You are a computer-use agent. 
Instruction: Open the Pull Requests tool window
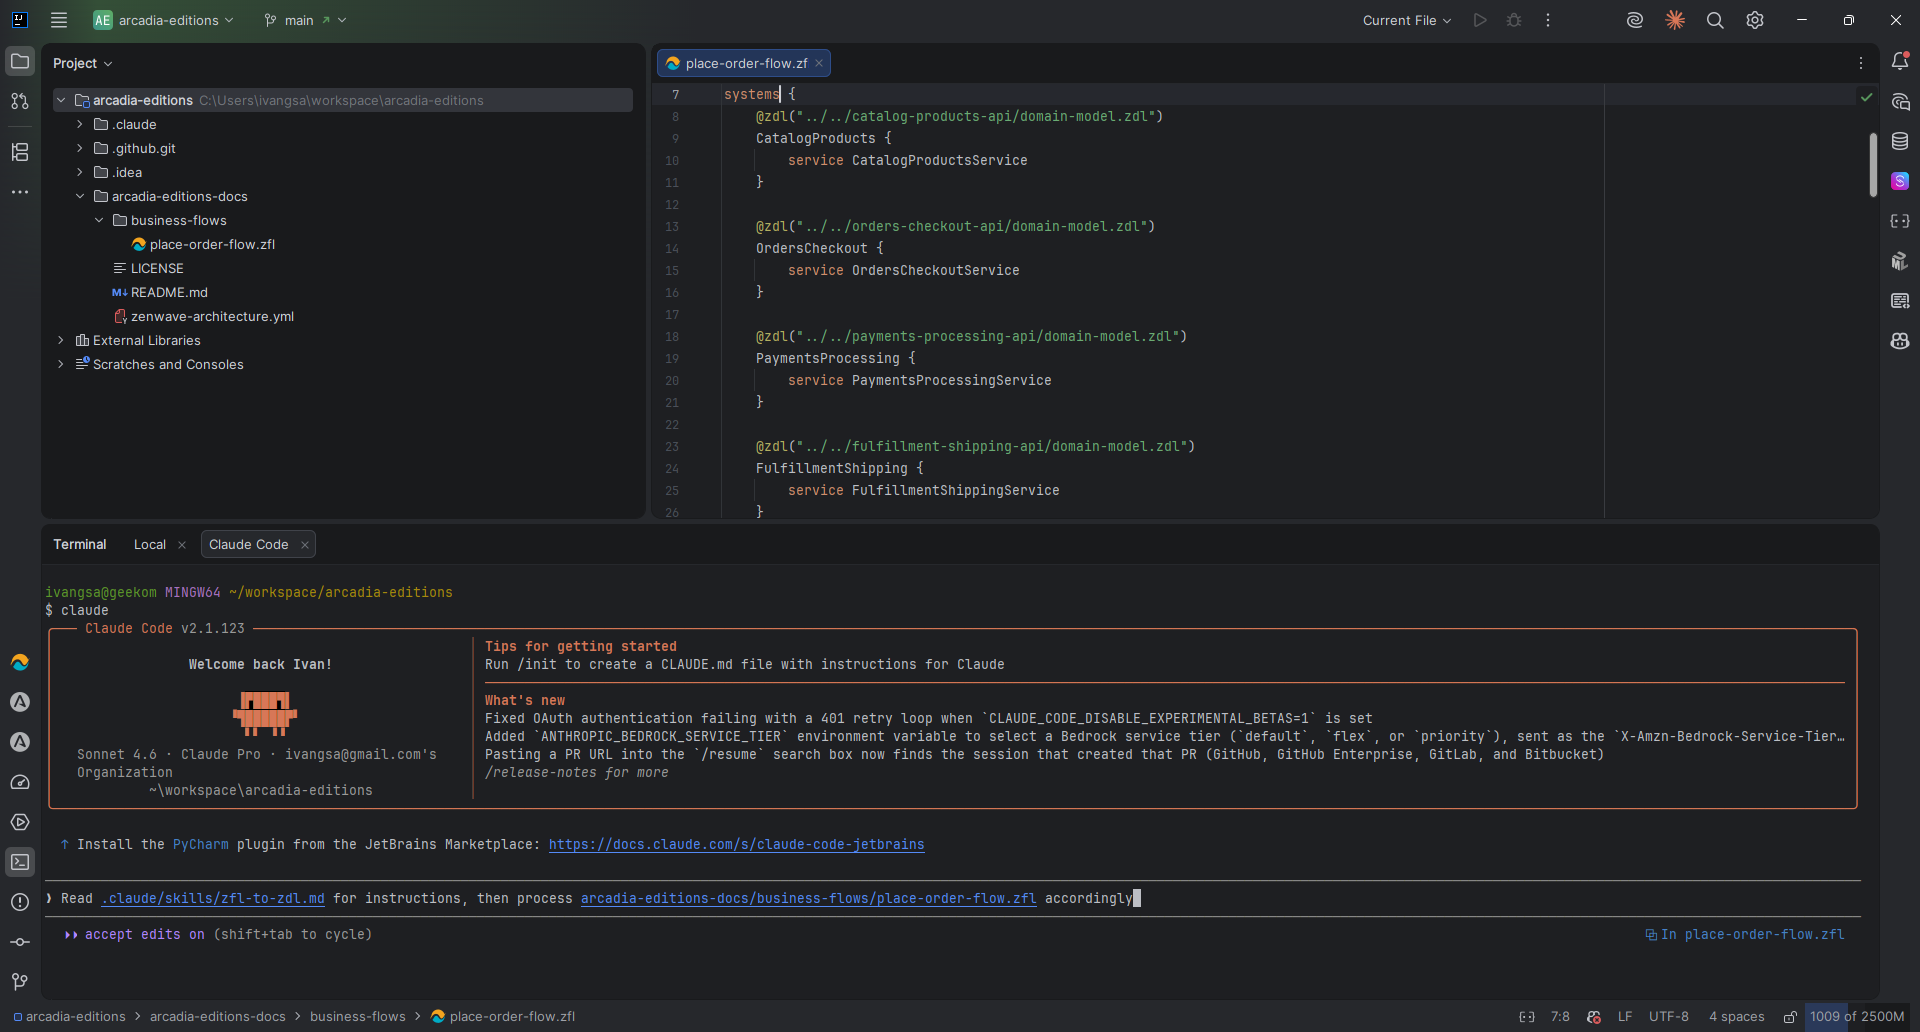pos(20,101)
